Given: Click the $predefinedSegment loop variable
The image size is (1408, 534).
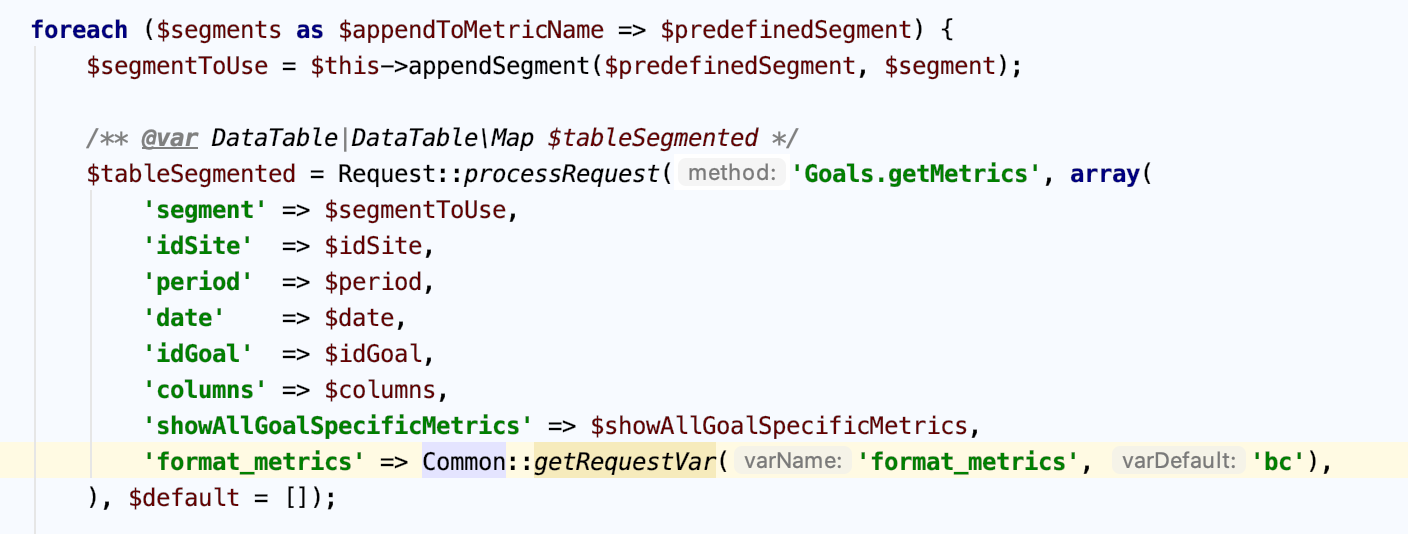Looking at the screenshot, I should (784, 30).
